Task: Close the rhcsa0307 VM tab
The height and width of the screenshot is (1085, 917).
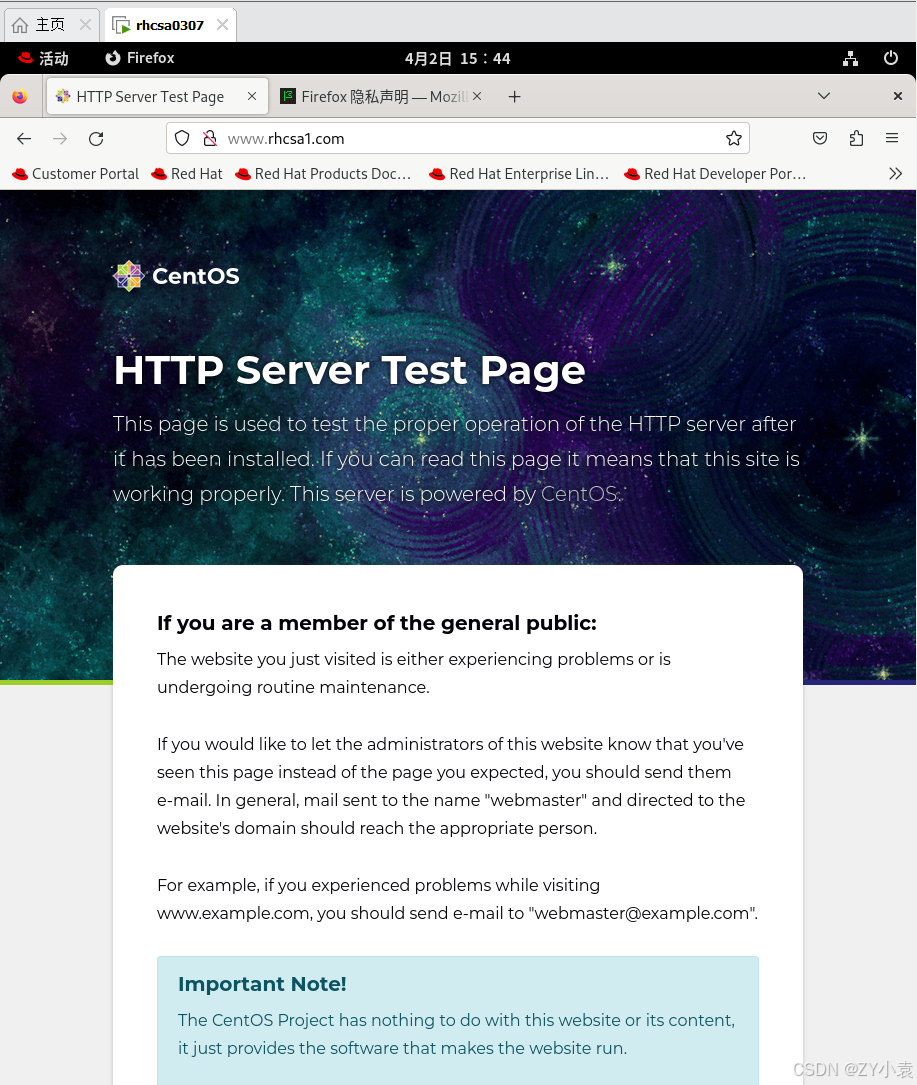Action: coord(222,25)
